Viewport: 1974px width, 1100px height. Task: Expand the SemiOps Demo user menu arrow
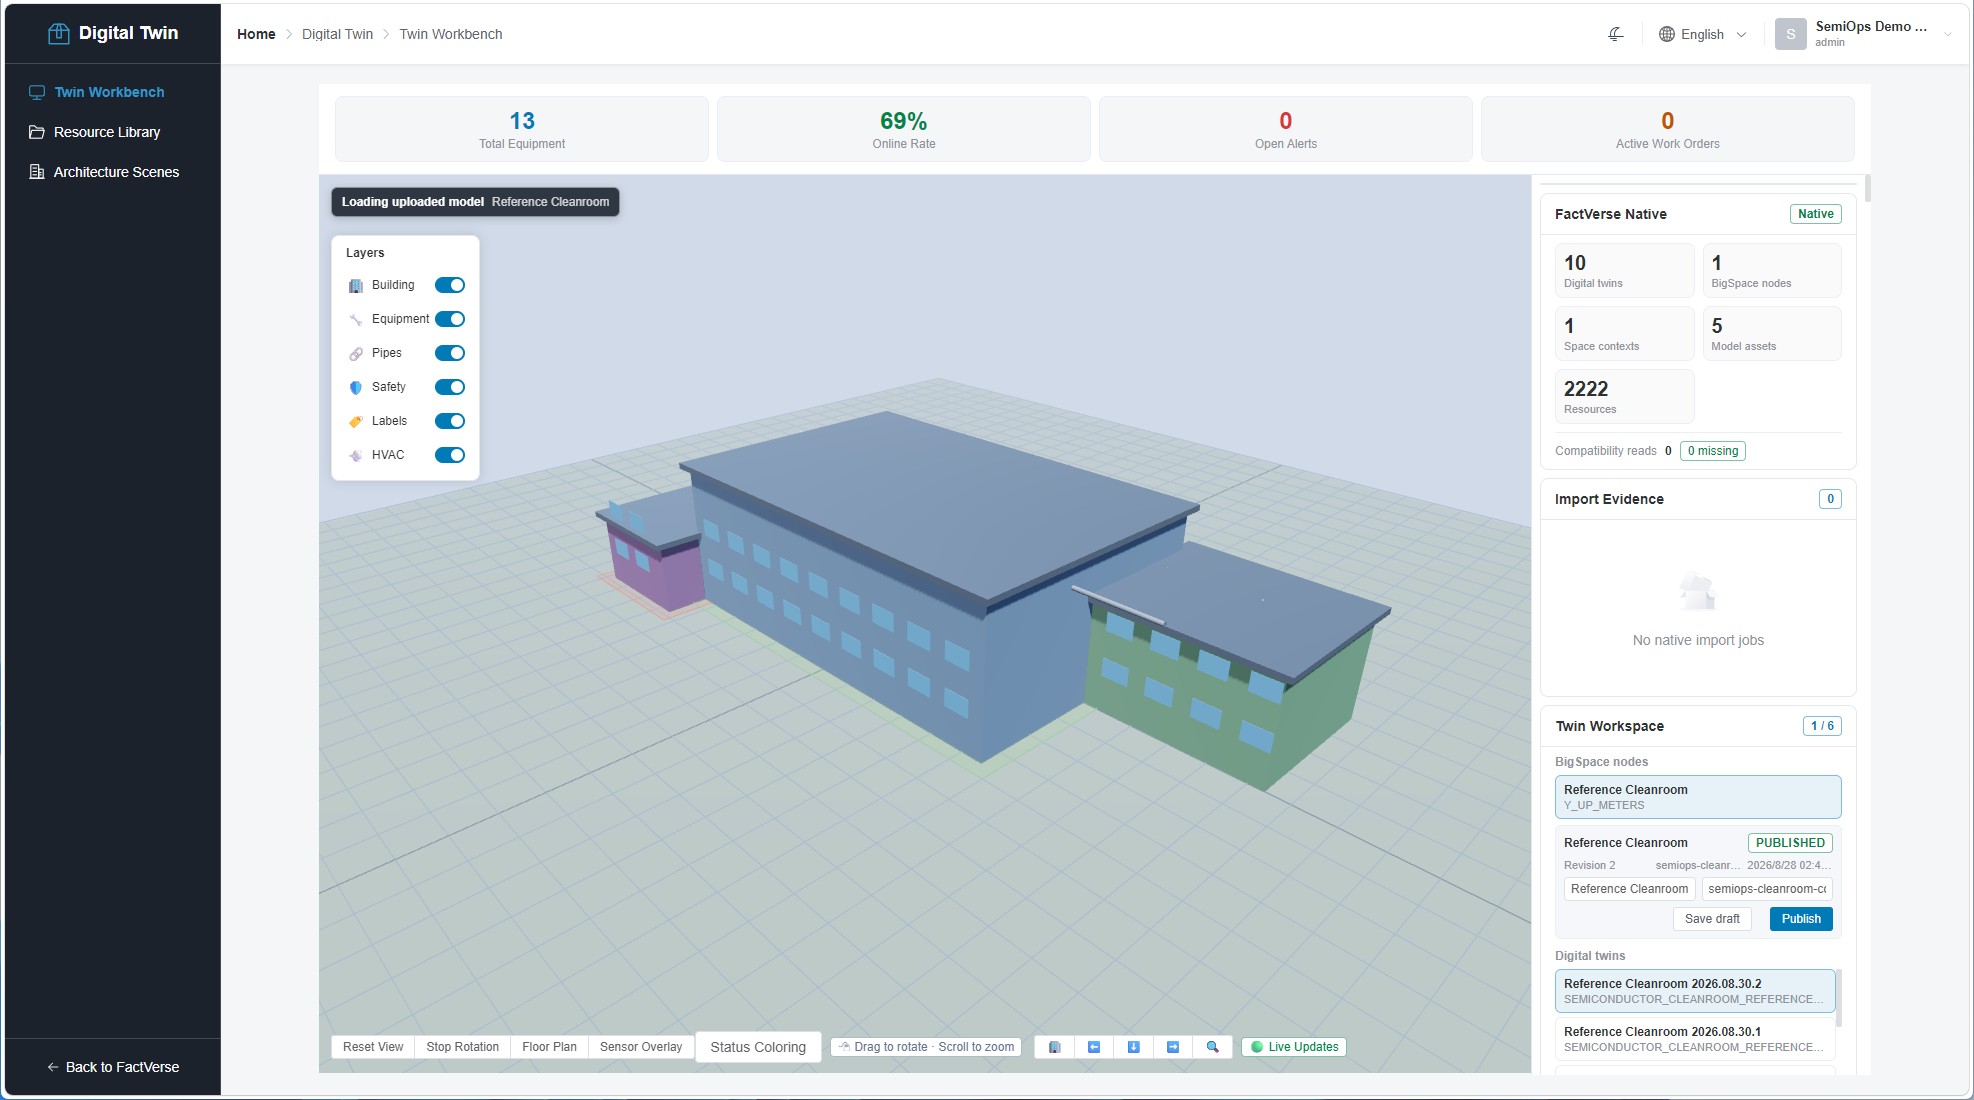(1947, 34)
